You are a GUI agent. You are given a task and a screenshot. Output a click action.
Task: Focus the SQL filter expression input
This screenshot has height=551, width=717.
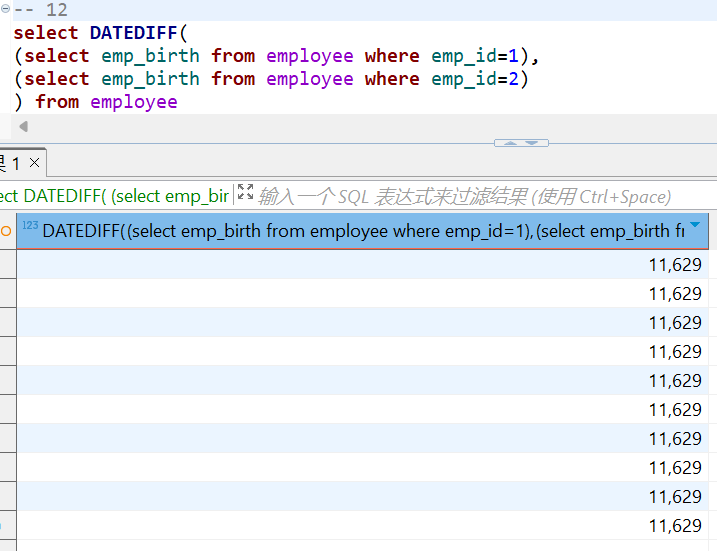pos(464,196)
